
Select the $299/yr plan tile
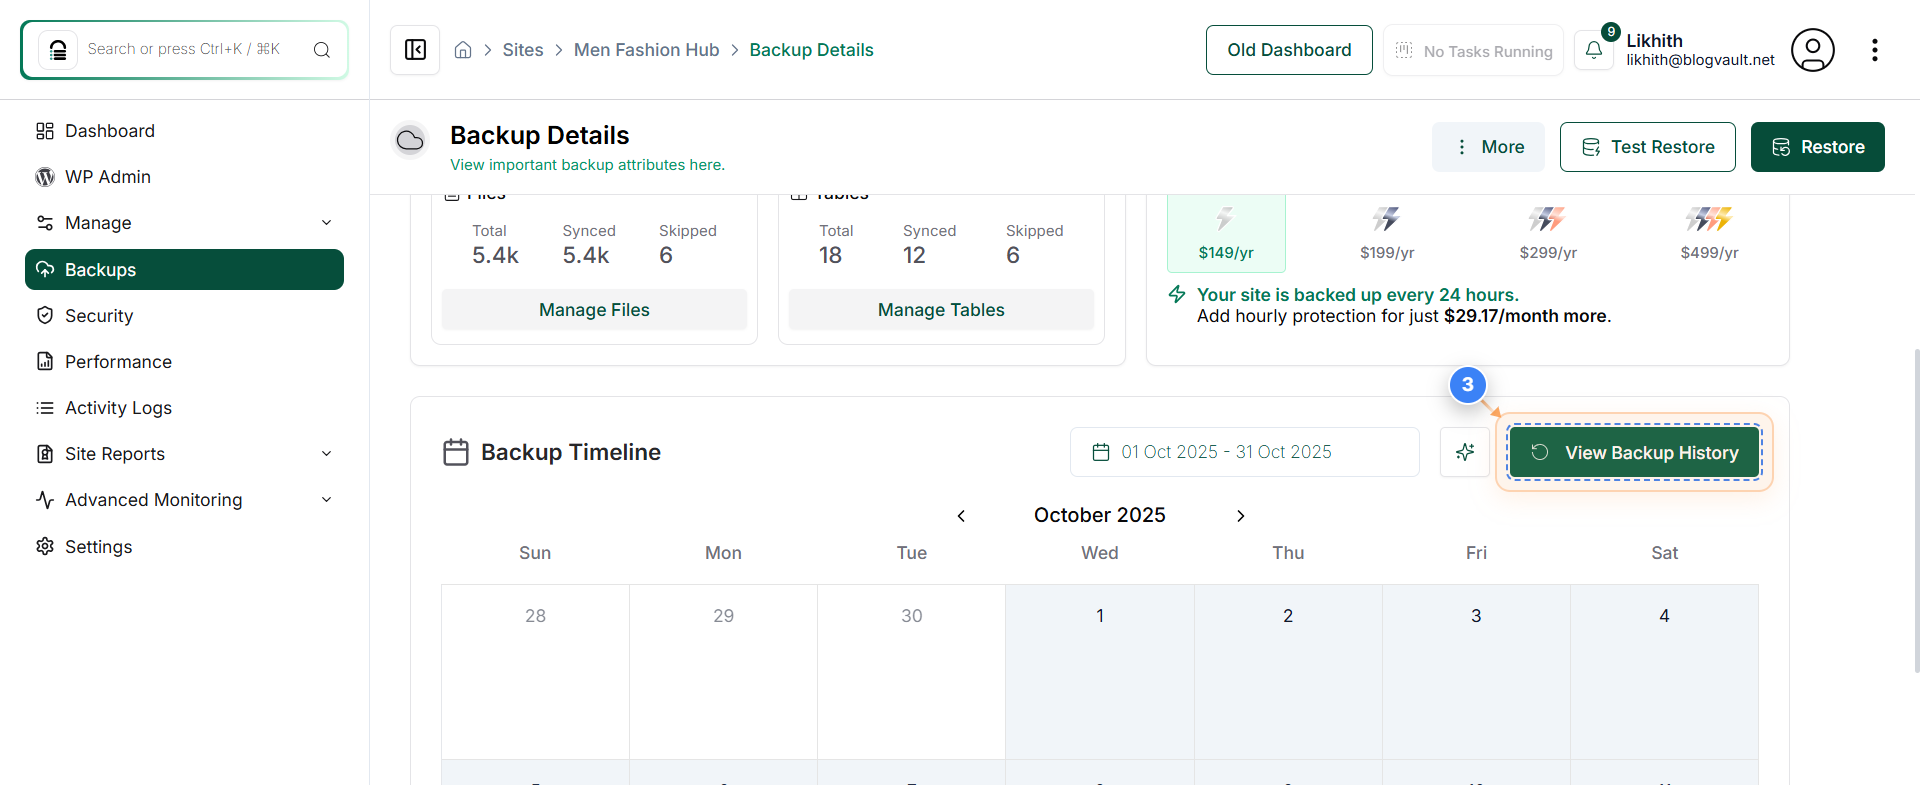click(1548, 234)
